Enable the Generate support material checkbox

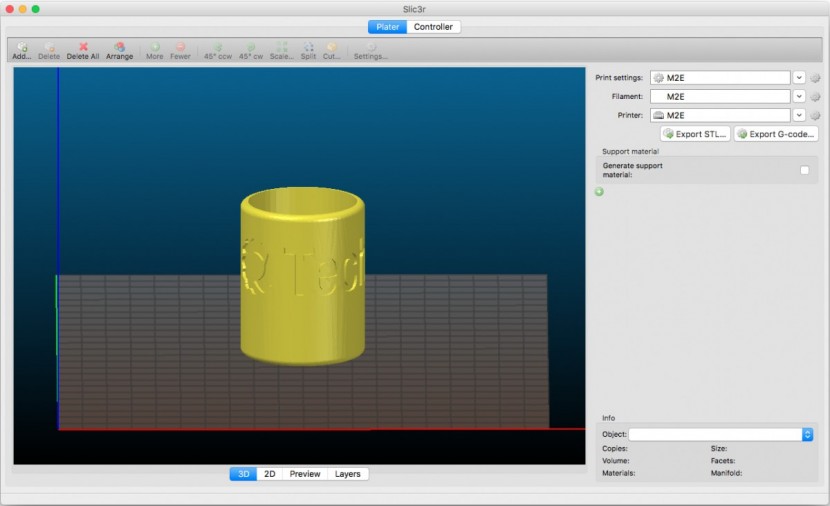(805, 170)
